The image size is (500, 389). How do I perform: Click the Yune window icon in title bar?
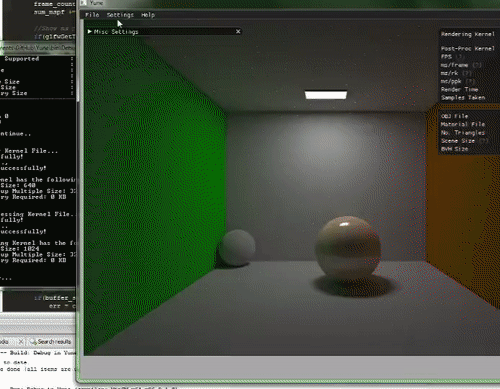(x=83, y=3)
